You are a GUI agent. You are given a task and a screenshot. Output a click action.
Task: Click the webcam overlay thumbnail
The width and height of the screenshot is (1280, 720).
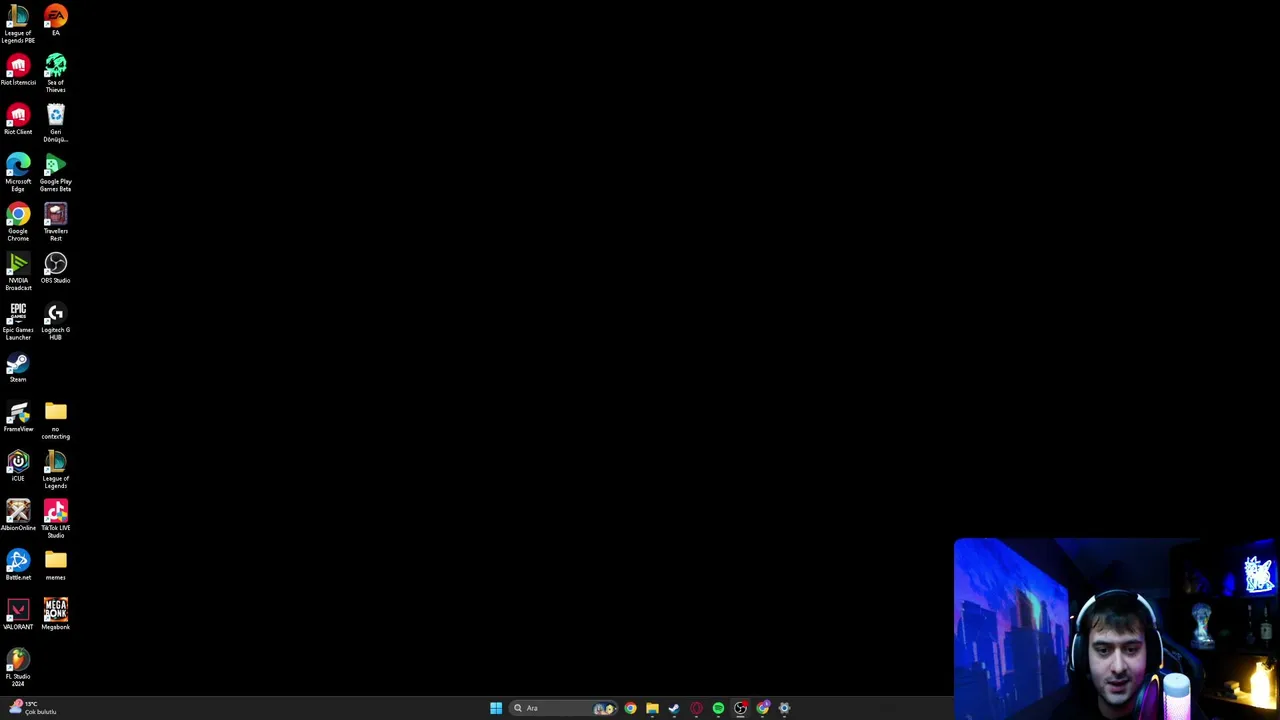tap(1116, 629)
